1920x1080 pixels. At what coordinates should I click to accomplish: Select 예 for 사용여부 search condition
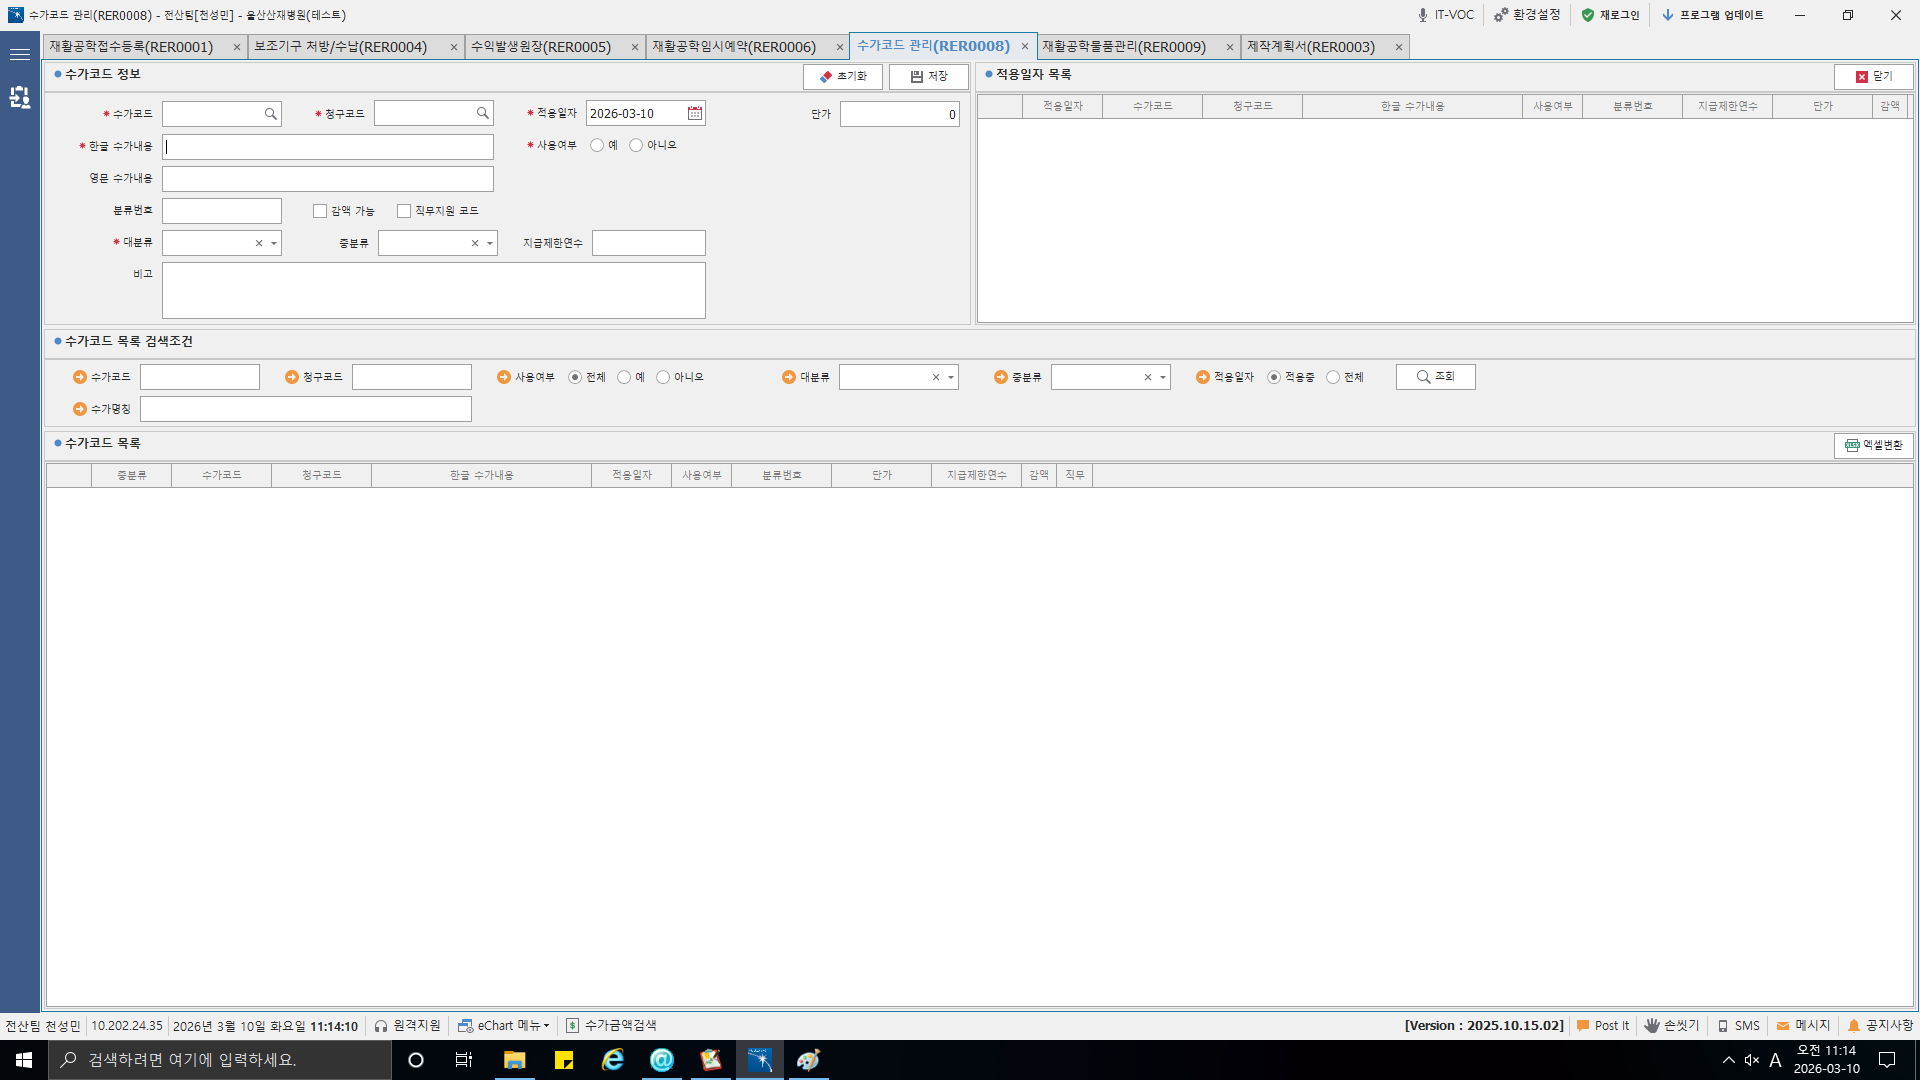624,377
